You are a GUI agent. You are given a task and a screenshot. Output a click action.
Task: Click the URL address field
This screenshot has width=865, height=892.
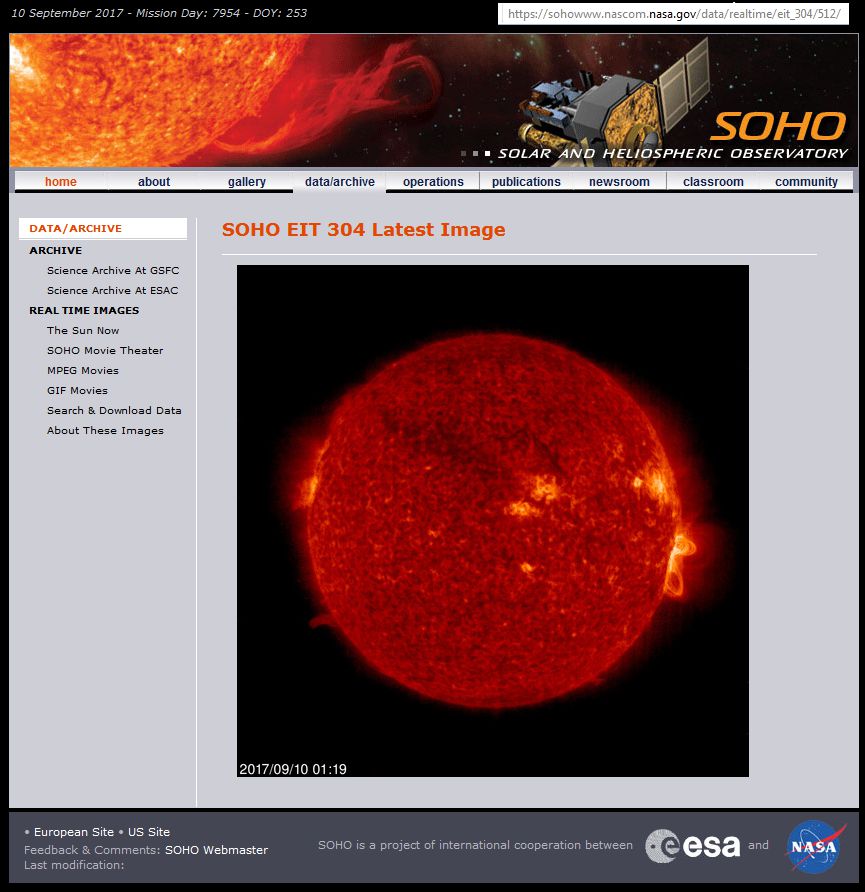(x=673, y=14)
